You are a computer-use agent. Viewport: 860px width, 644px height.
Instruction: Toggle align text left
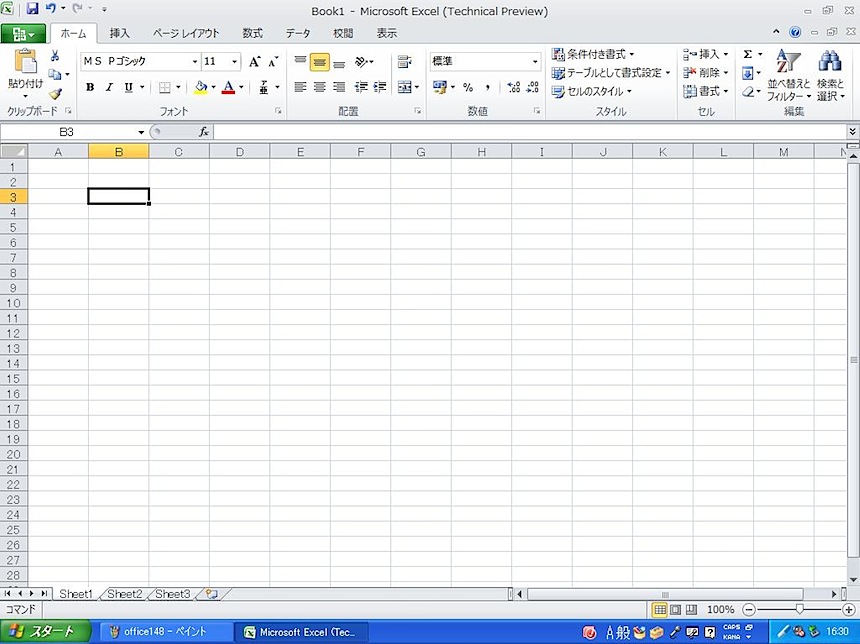[300, 87]
